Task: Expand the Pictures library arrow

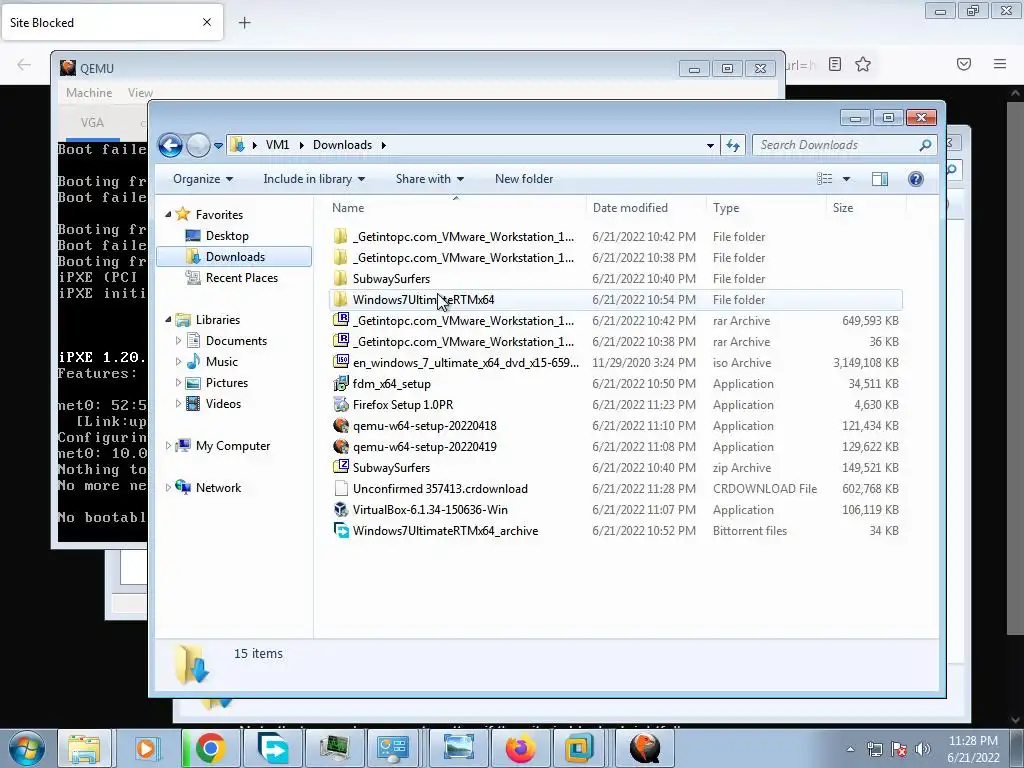Action: point(178,383)
